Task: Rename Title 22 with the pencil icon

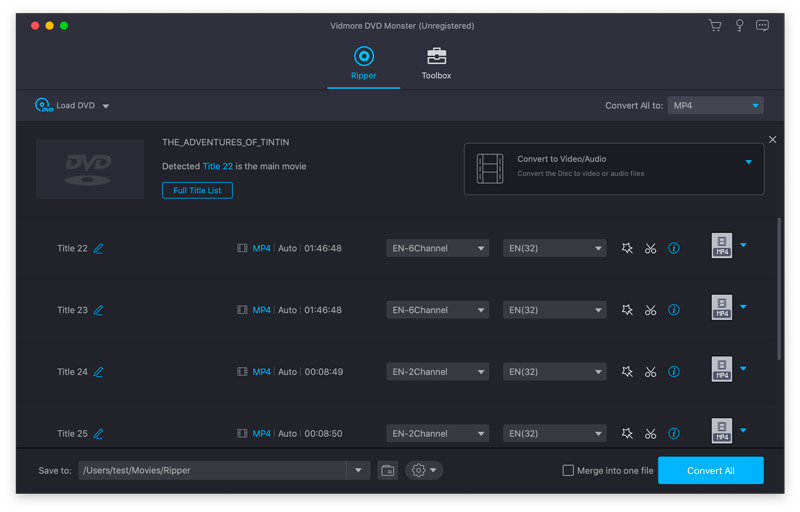Action: pos(98,248)
